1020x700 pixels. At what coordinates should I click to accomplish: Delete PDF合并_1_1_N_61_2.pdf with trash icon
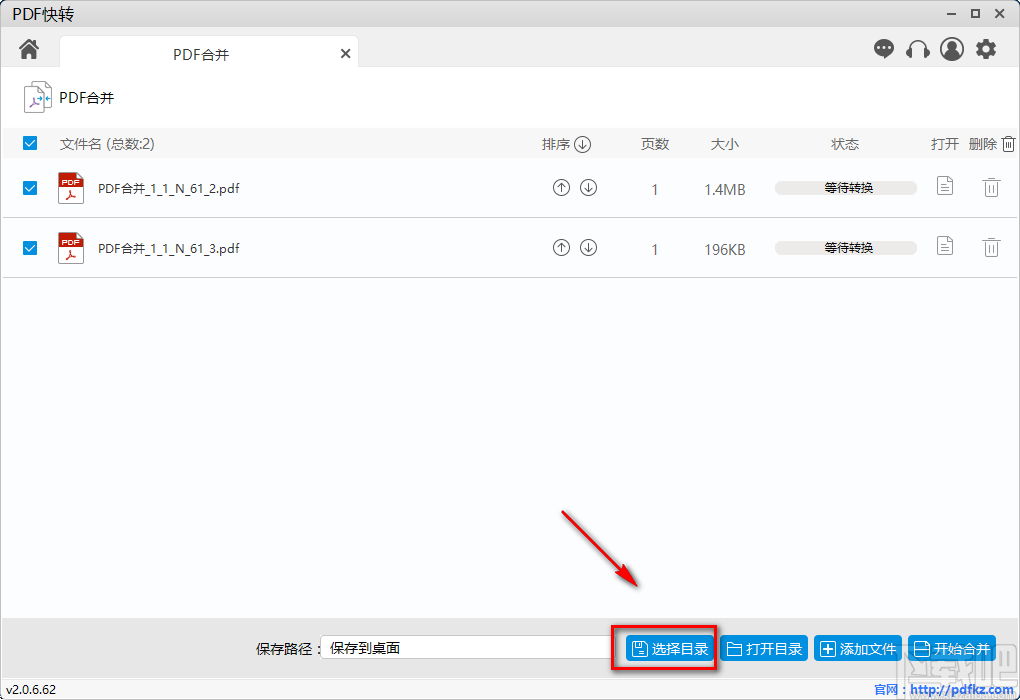click(991, 187)
